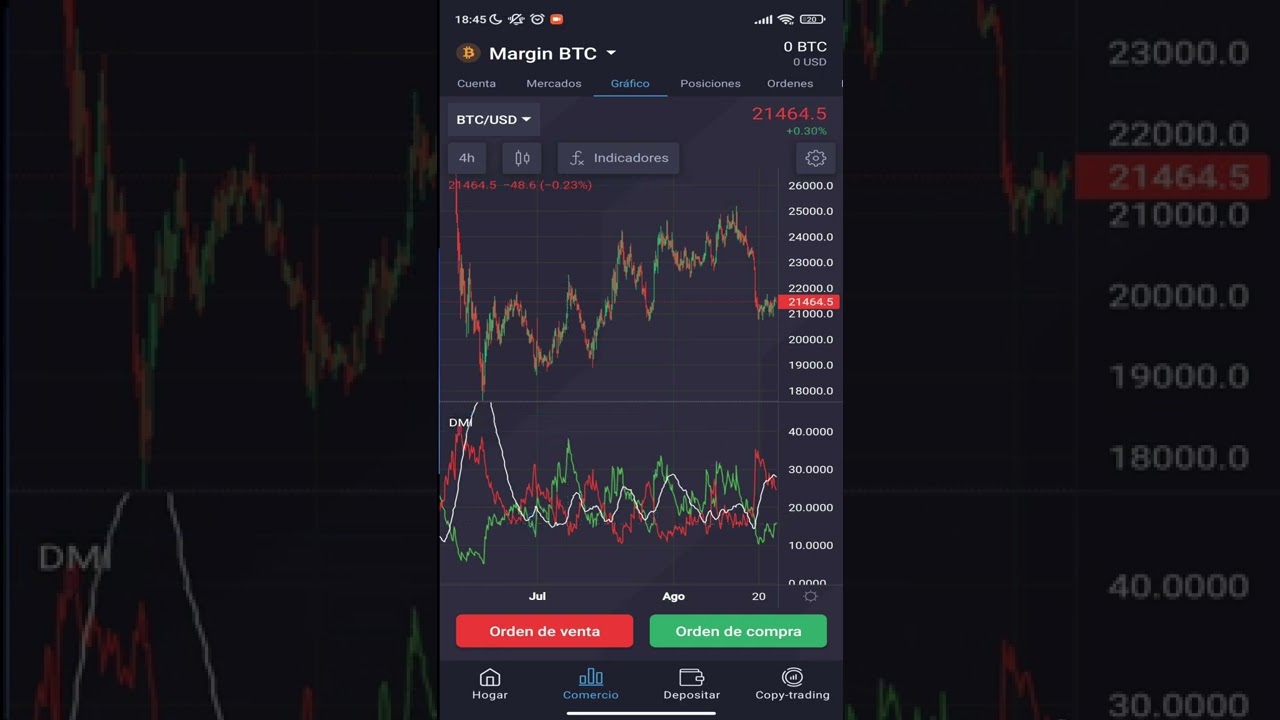Viewport: 1280px width, 720px height.
Task: Open chart settings with the gear icon
Action: [815, 157]
